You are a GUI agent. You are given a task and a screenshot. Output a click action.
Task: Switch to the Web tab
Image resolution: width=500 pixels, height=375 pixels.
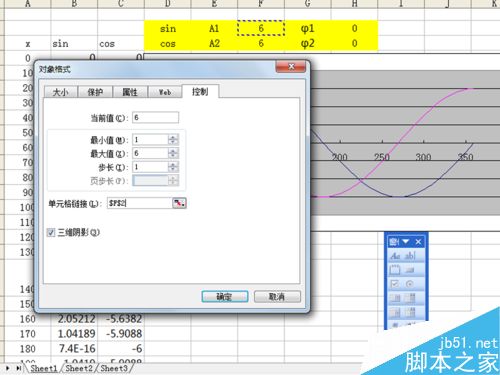[x=165, y=92]
